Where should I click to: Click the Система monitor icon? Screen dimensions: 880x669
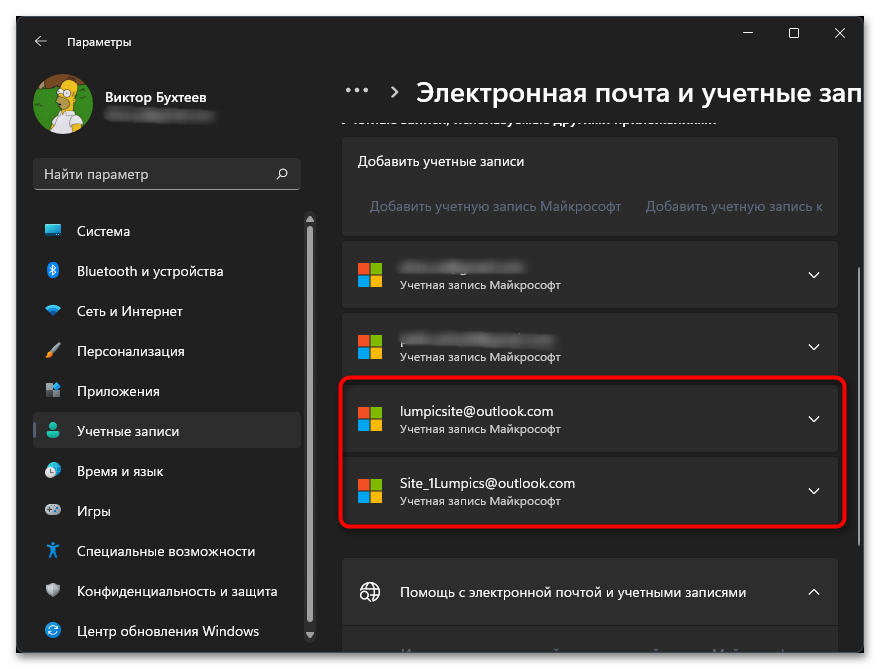coord(53,231)
